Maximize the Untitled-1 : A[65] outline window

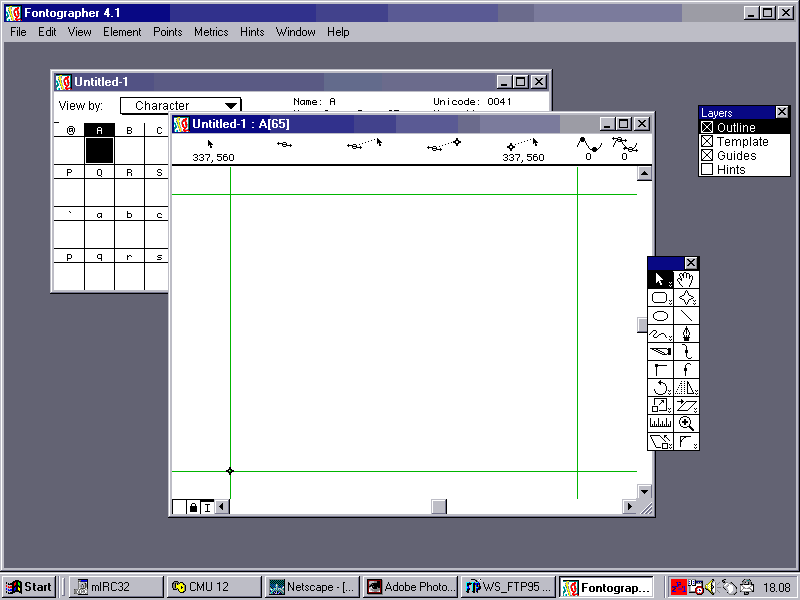coord(623,123)
